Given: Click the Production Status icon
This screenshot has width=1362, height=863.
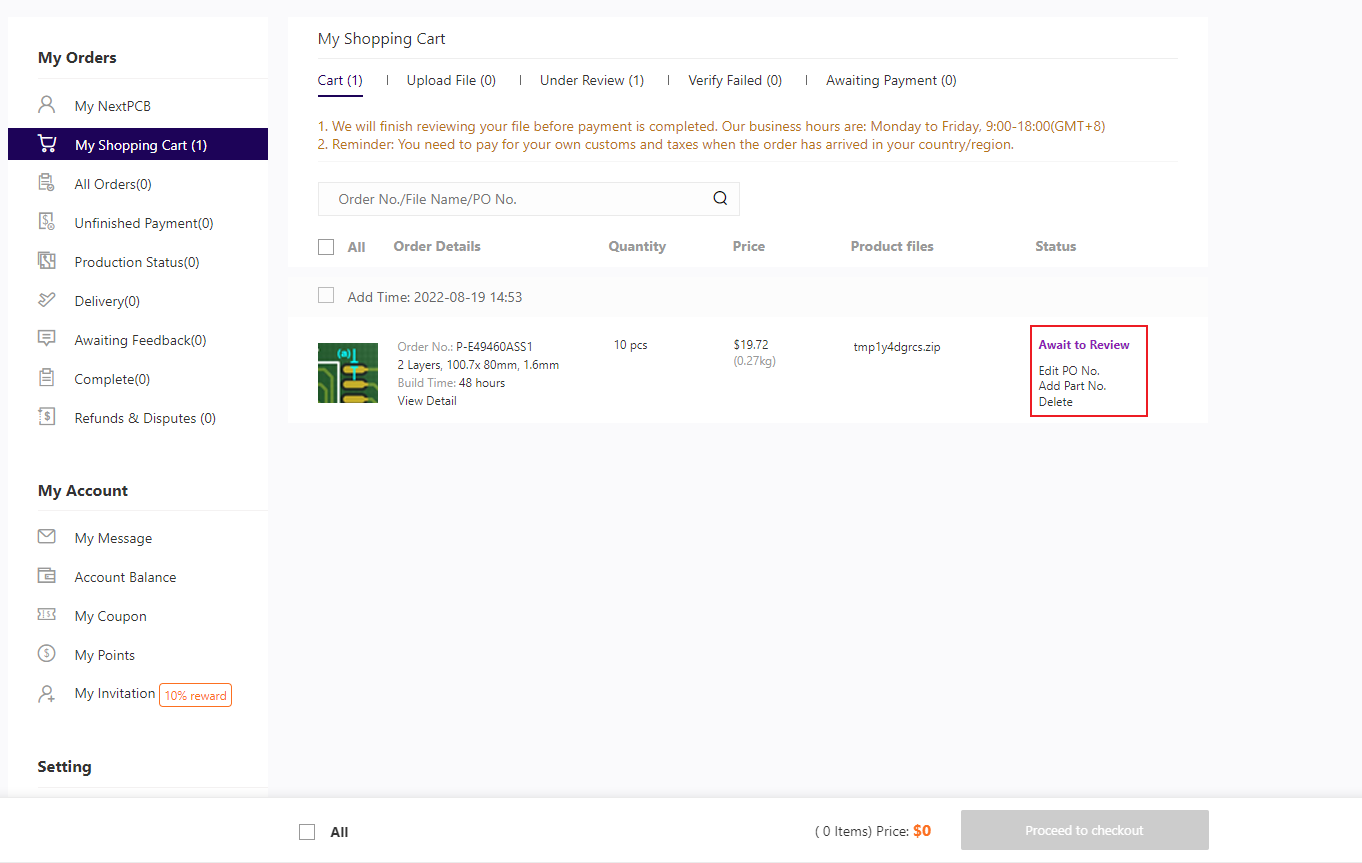Looking at the screenshot, I should (46, 261).
